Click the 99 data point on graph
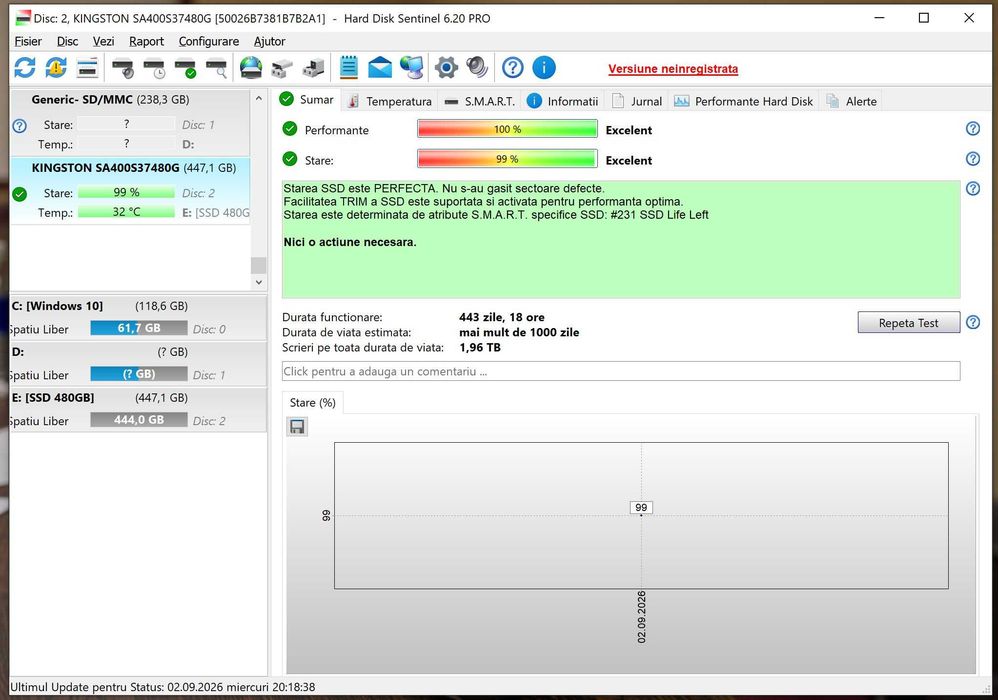998x700 pixels. pyautogui.click(x=641, y=508)
